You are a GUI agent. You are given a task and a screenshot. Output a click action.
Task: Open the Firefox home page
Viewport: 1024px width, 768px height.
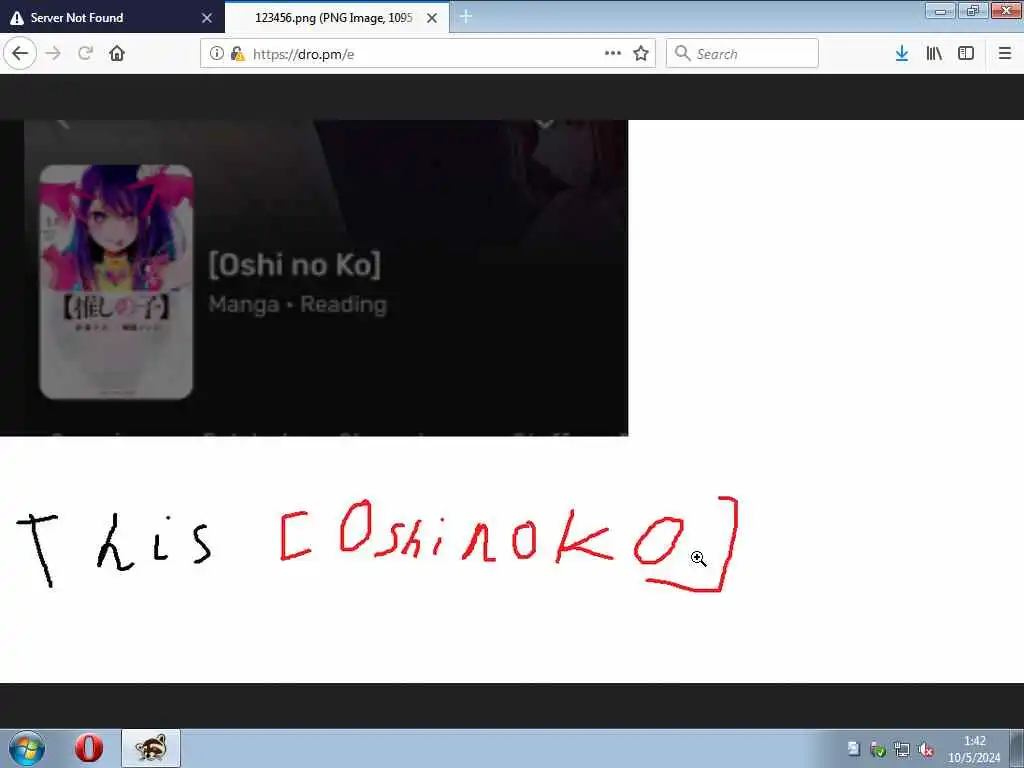tap(117, 54)
